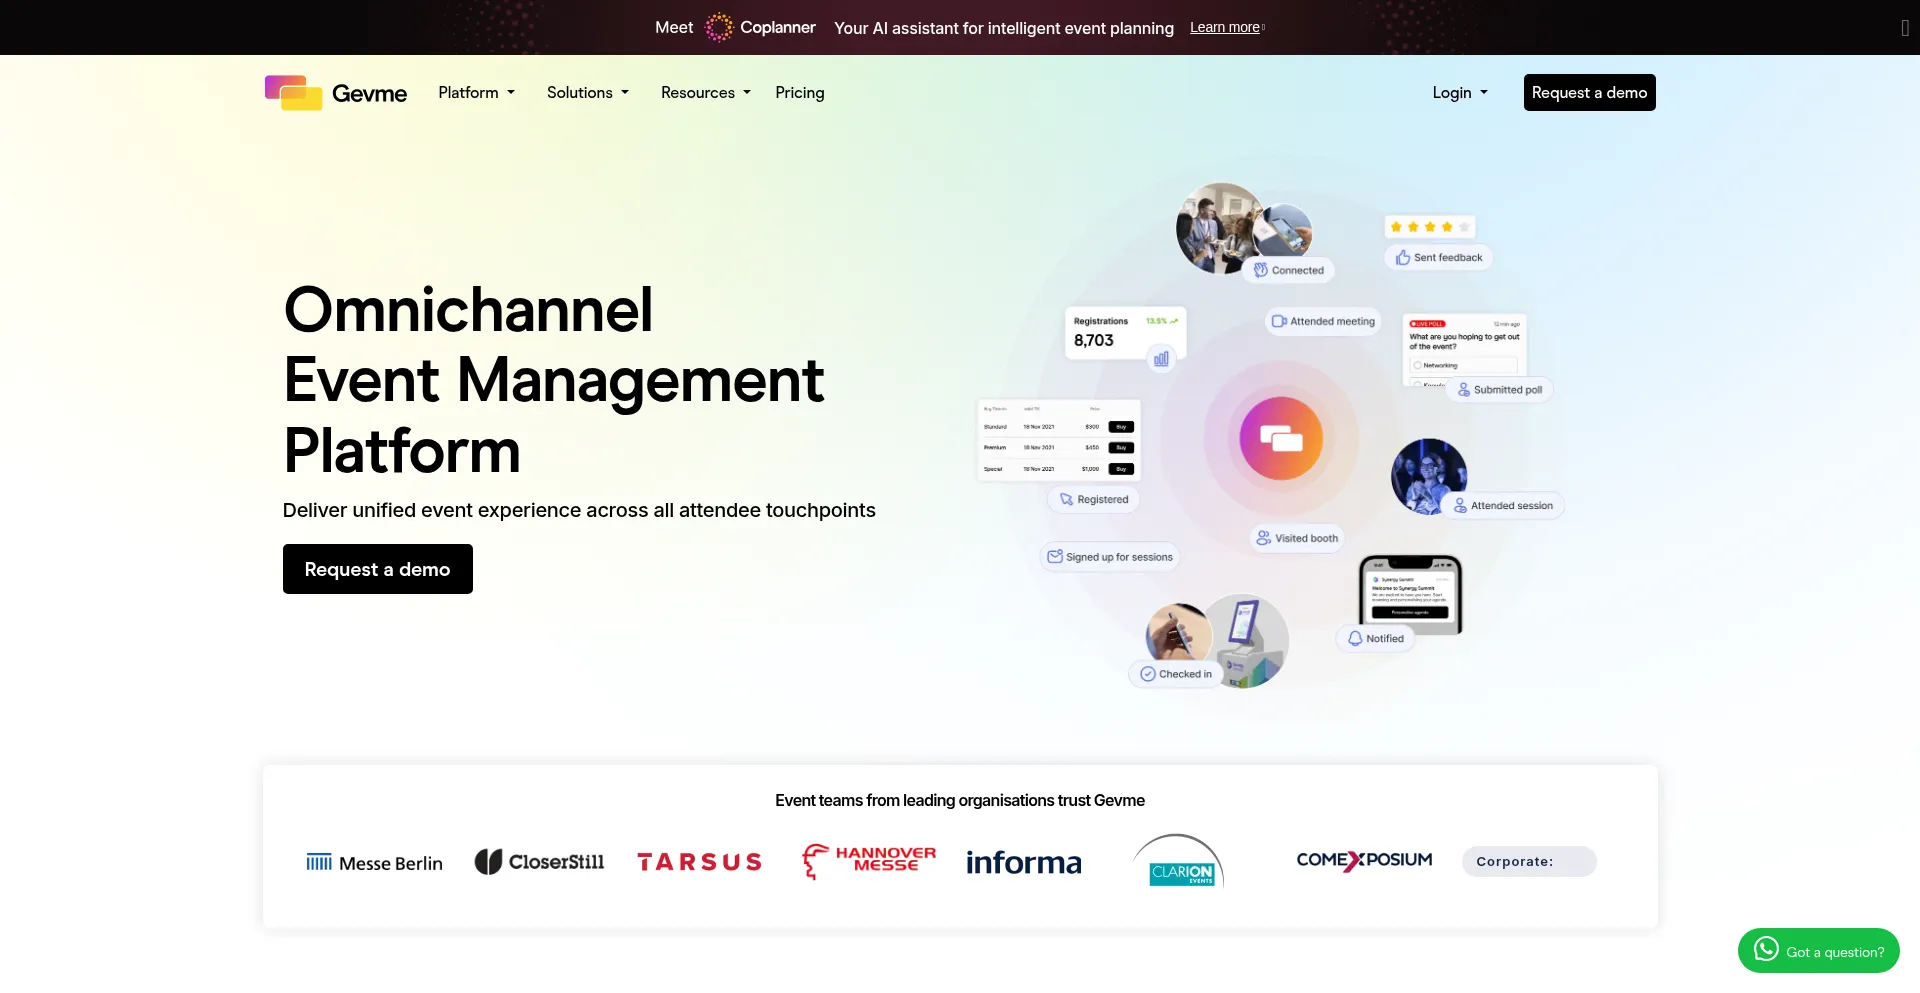This screenshot has height=993, width=1920.
Task: Click hero Request a demo button
Action: [x=377, y=569]
